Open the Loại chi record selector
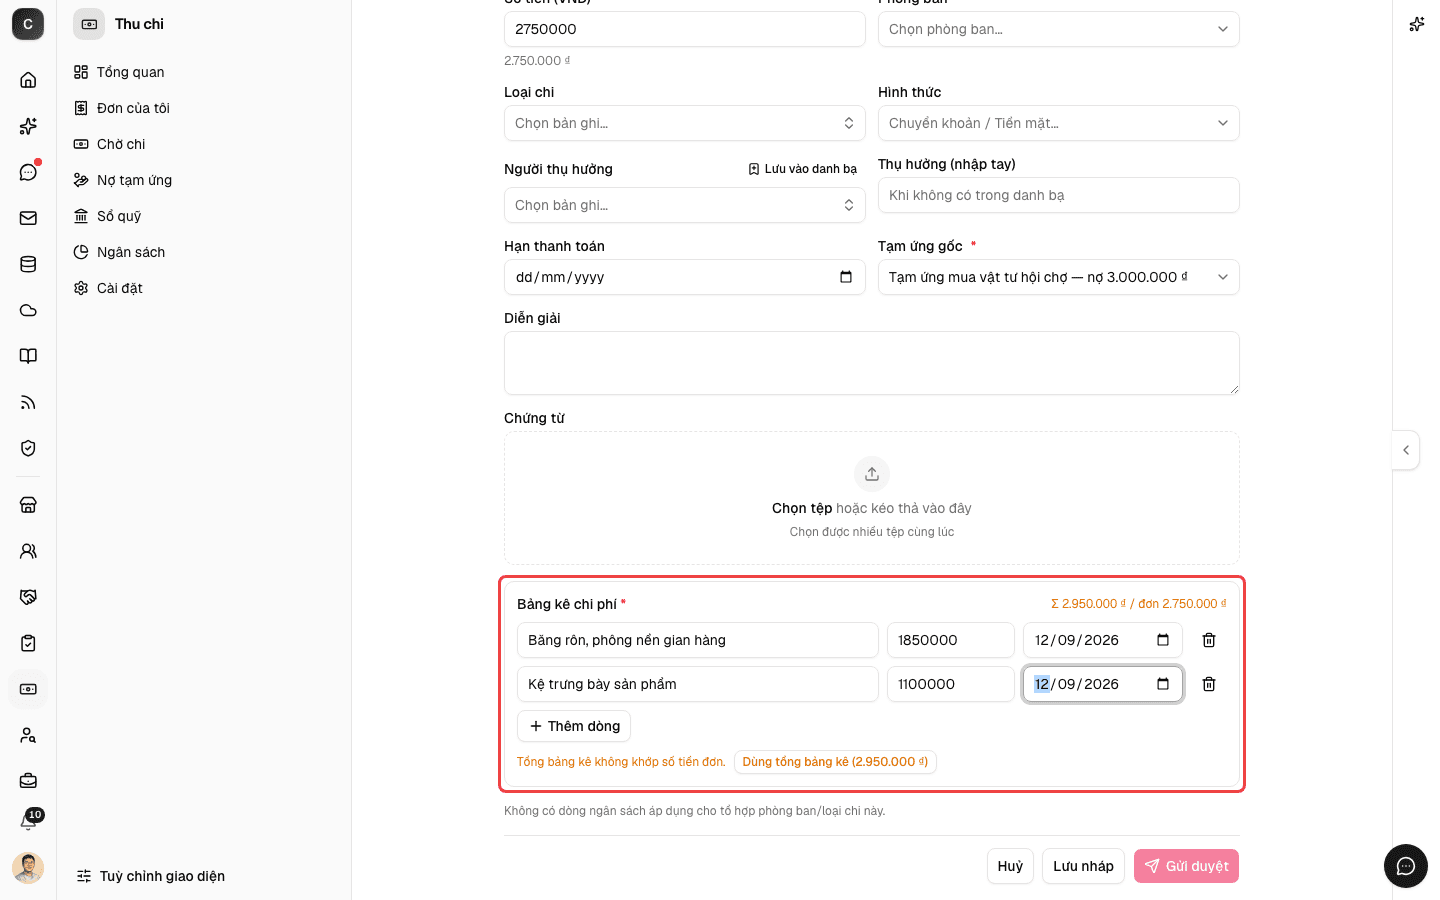This screenshot has width=1440, height=900. point(685,123)
